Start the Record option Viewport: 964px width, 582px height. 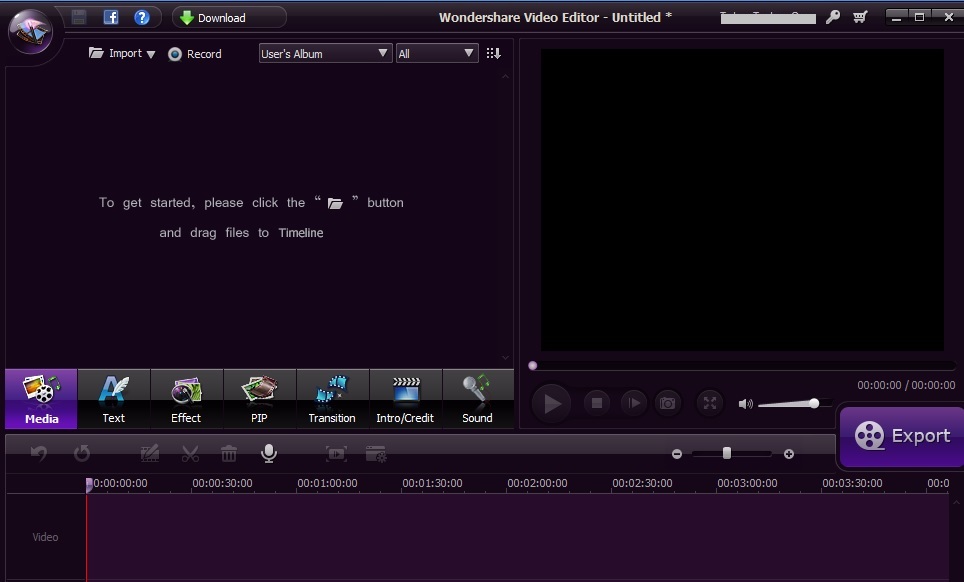[x=195, y=54]
